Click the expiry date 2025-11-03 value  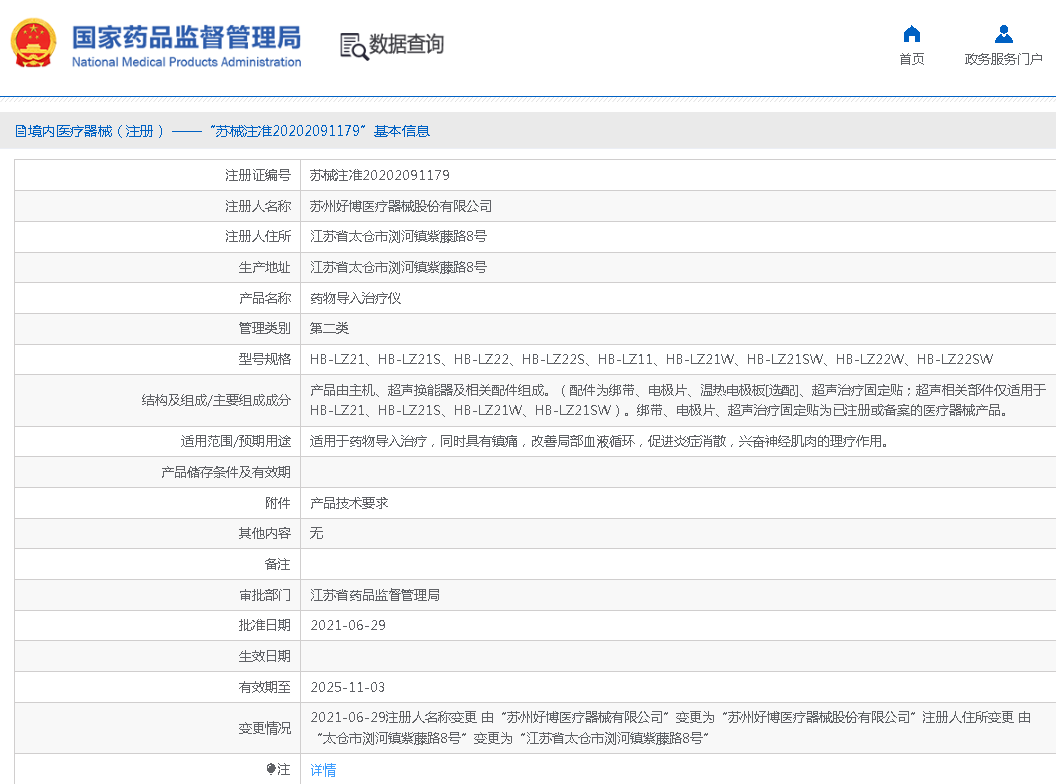point(348,687)
